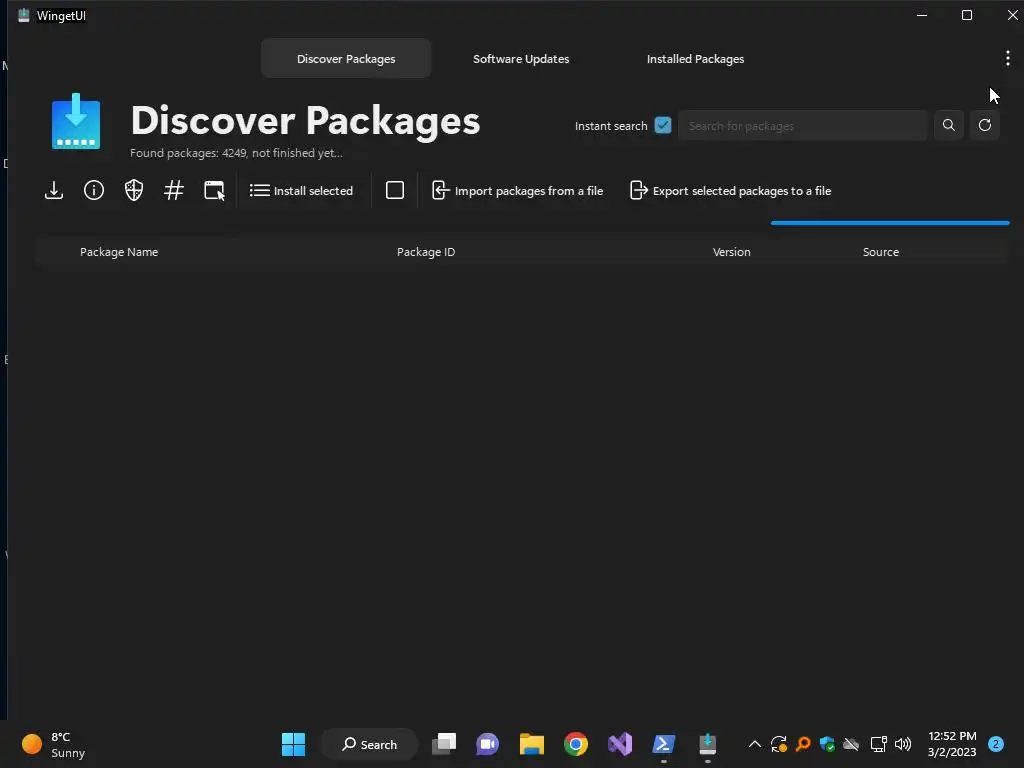Click Export selected packages to a file

click(730, 191)
